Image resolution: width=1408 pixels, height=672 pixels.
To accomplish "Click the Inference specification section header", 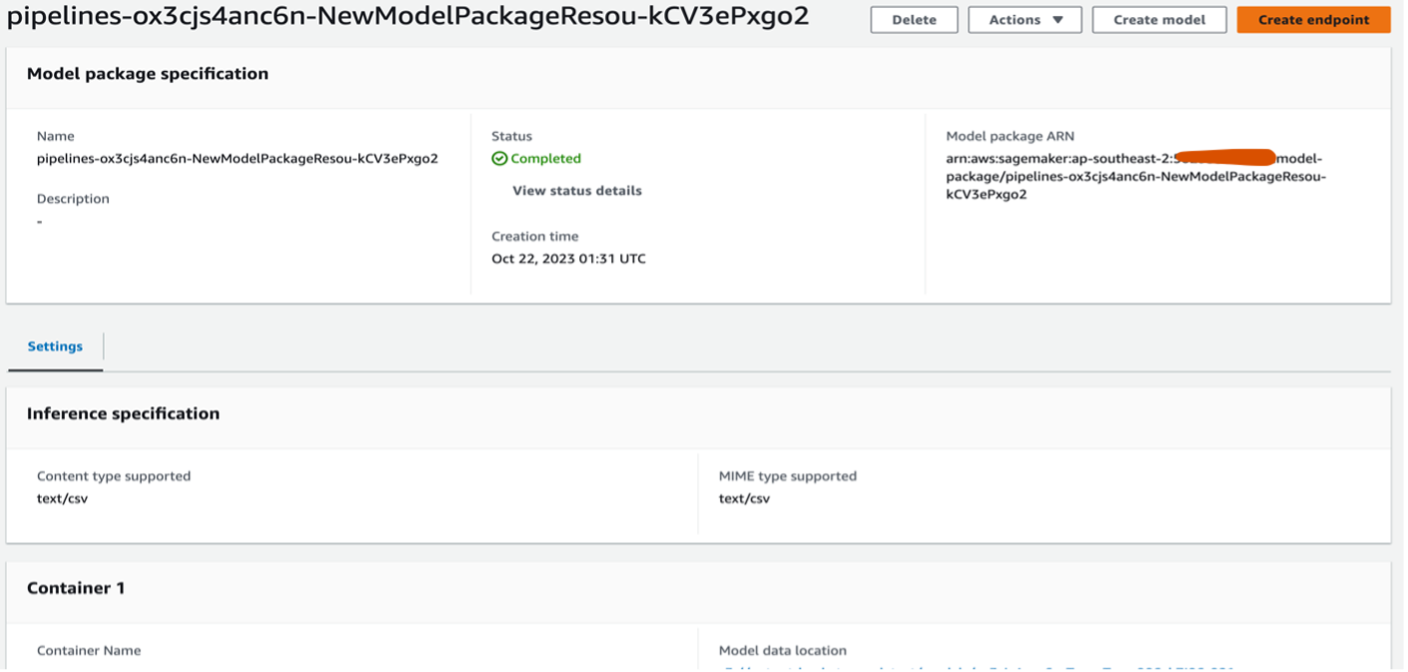I will 123,414.
